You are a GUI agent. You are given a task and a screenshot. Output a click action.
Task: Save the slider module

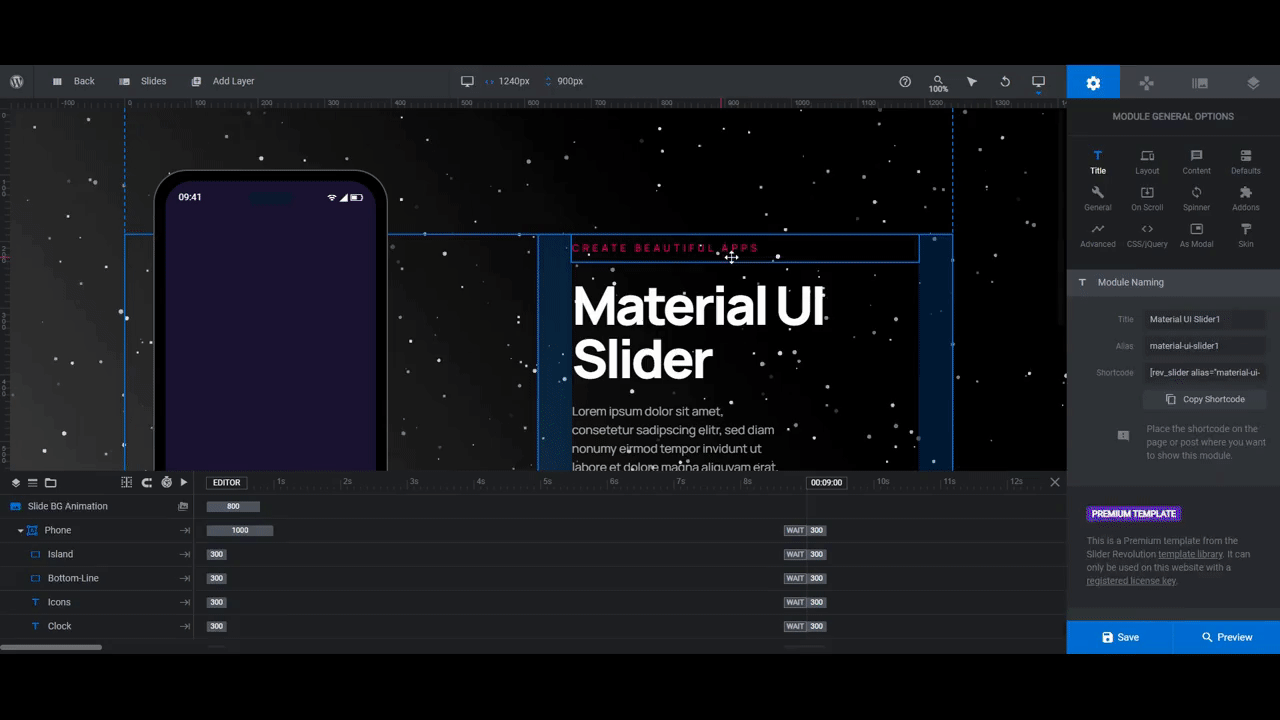1120,637
